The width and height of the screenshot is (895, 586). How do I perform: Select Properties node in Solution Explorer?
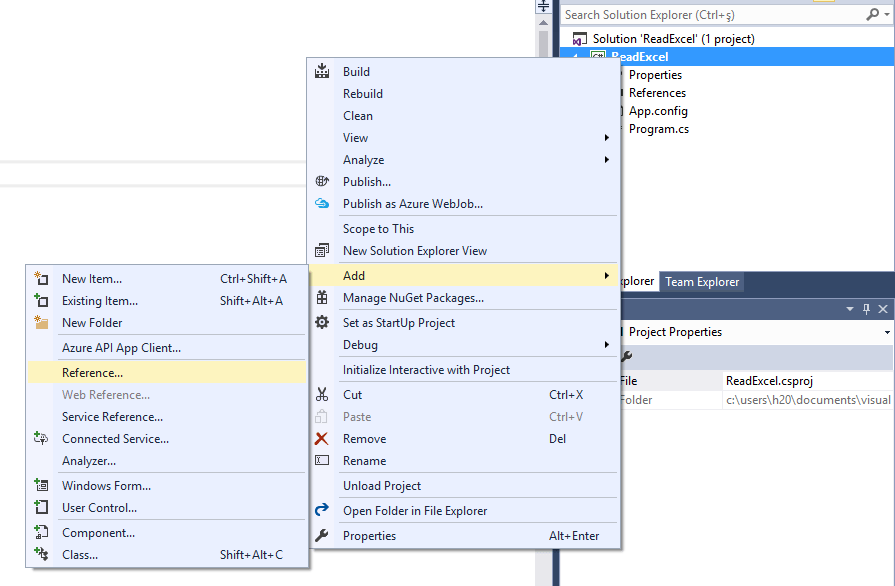tap(655, 75)
